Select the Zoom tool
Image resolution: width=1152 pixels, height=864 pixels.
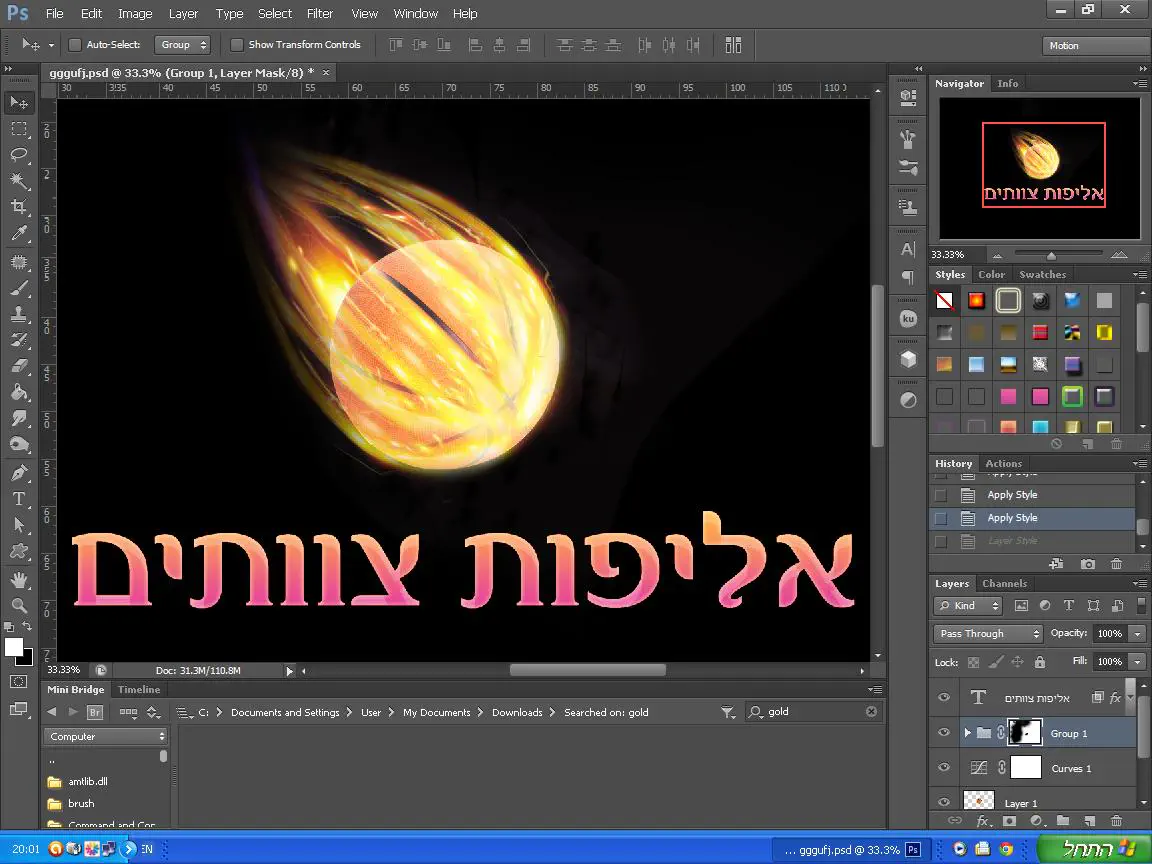tap(19, 605)
